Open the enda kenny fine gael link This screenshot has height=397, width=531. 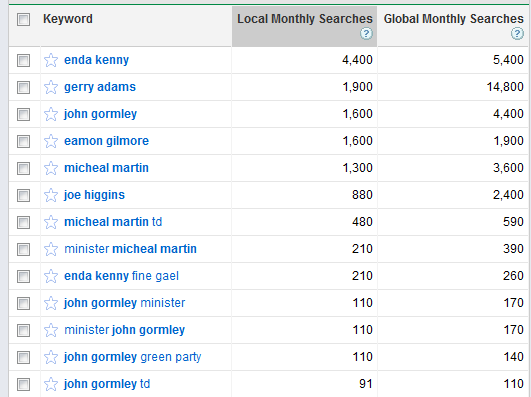coord(121,276)
